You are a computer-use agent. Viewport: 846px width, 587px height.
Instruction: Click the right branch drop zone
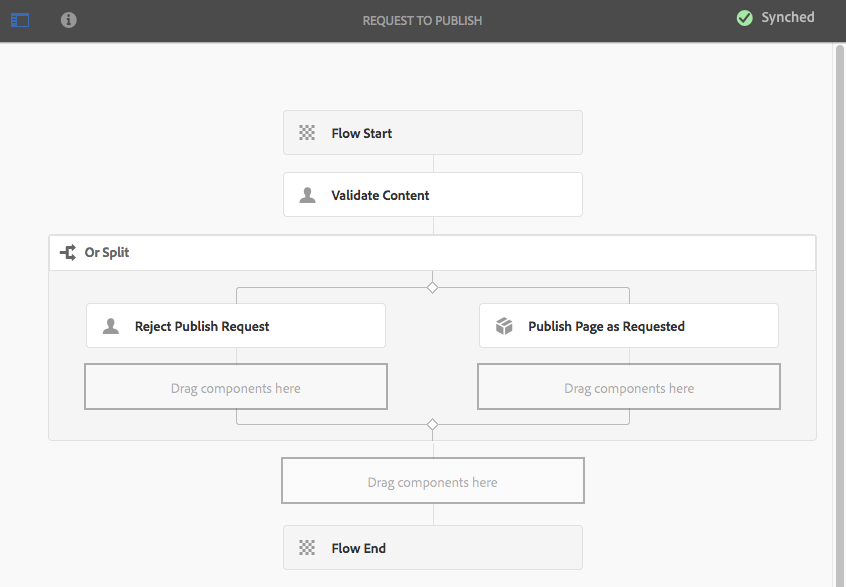628,387
